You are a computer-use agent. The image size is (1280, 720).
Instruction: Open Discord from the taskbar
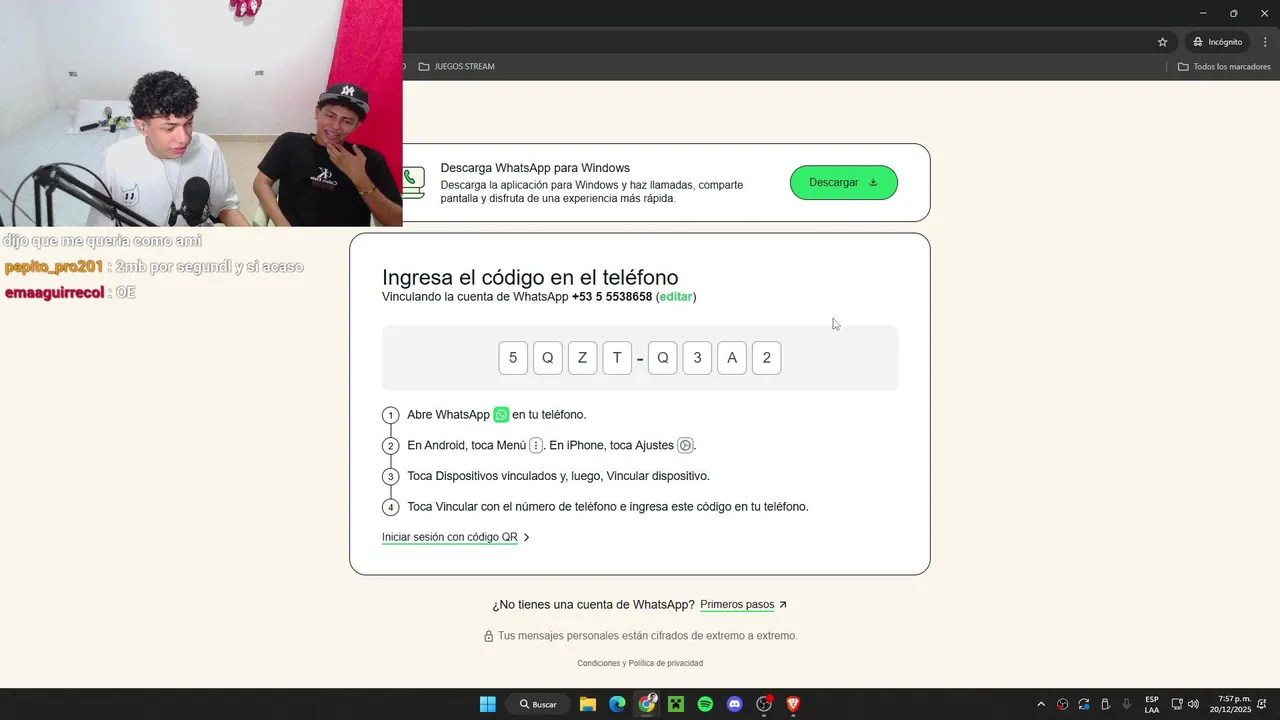(x=735, y=704)
